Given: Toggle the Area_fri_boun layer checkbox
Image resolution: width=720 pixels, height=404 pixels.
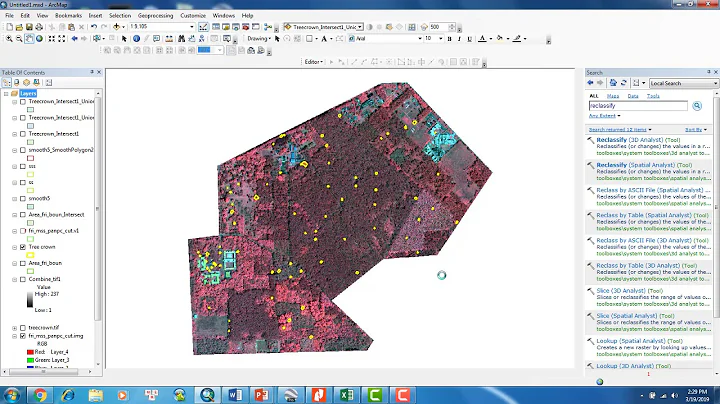Looking at the screenshot, I should pos(23,263).
